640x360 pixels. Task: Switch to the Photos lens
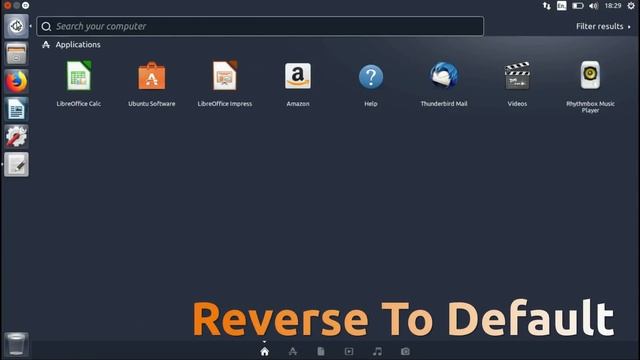click(x=405, y=351)
